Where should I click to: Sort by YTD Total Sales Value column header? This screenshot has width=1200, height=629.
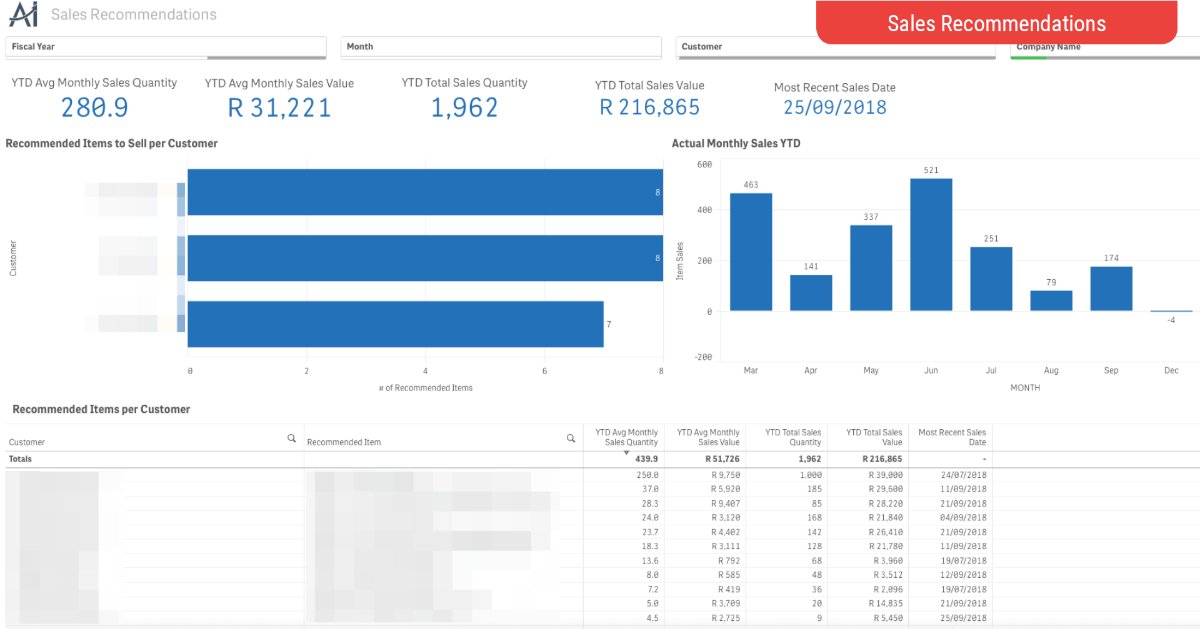point(874,437)
